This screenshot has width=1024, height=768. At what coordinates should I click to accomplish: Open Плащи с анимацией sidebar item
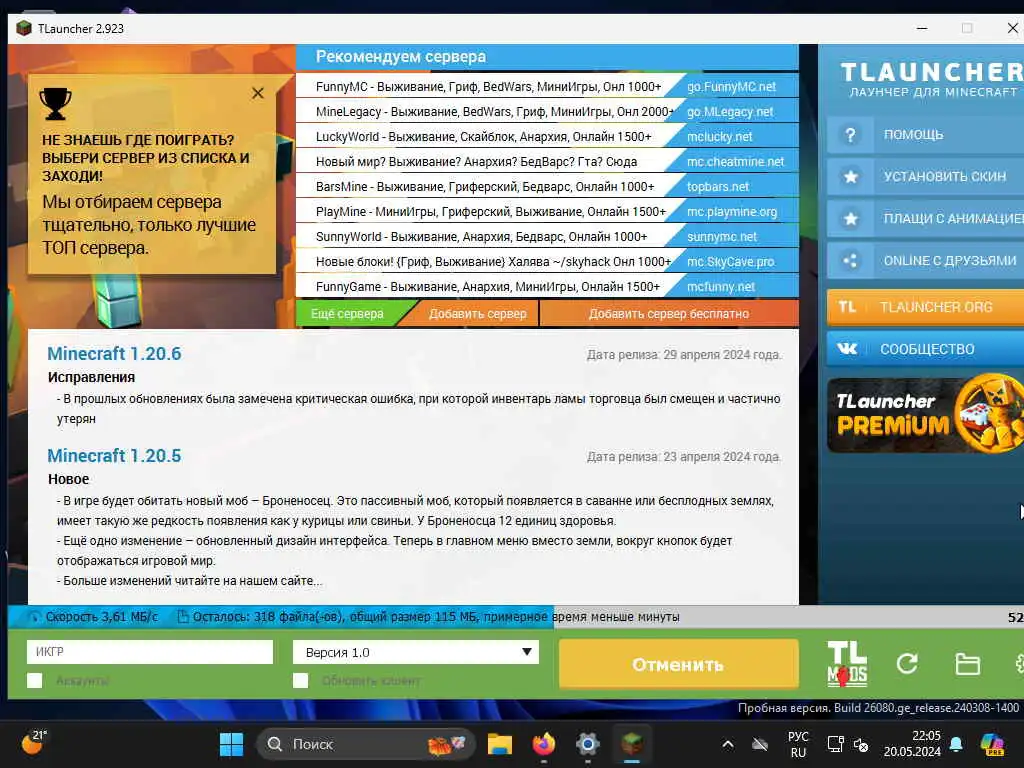click(925, 219)
